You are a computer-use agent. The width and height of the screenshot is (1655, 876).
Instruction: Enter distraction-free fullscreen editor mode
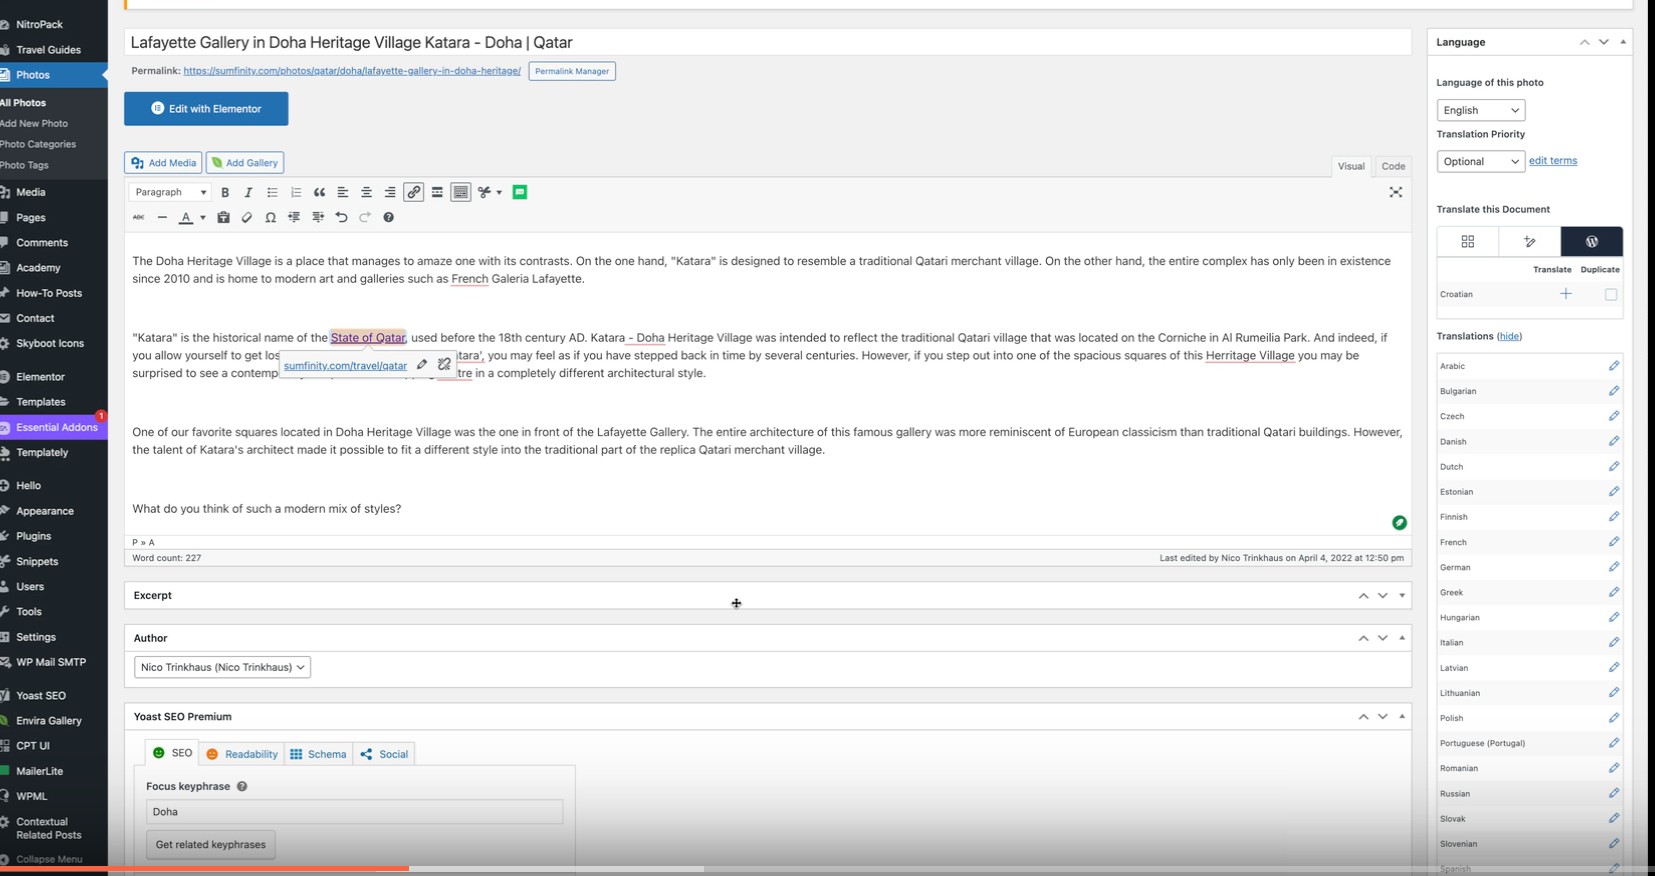[x=1395, y=192]
